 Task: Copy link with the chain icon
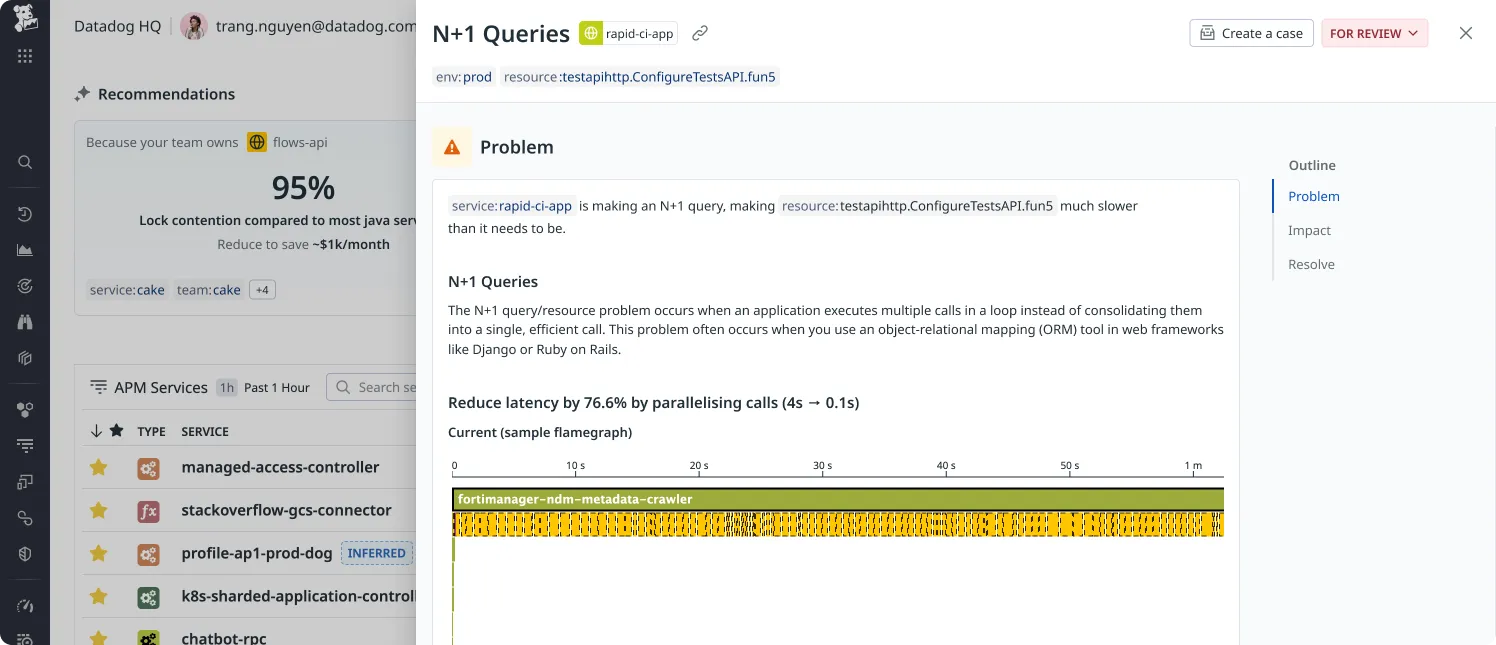tap(700, 33)
